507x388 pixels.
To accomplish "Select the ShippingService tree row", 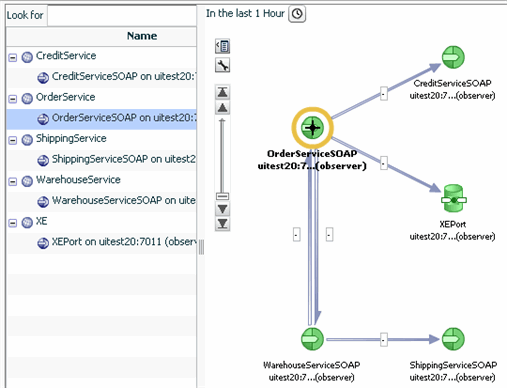I will 101,140.
